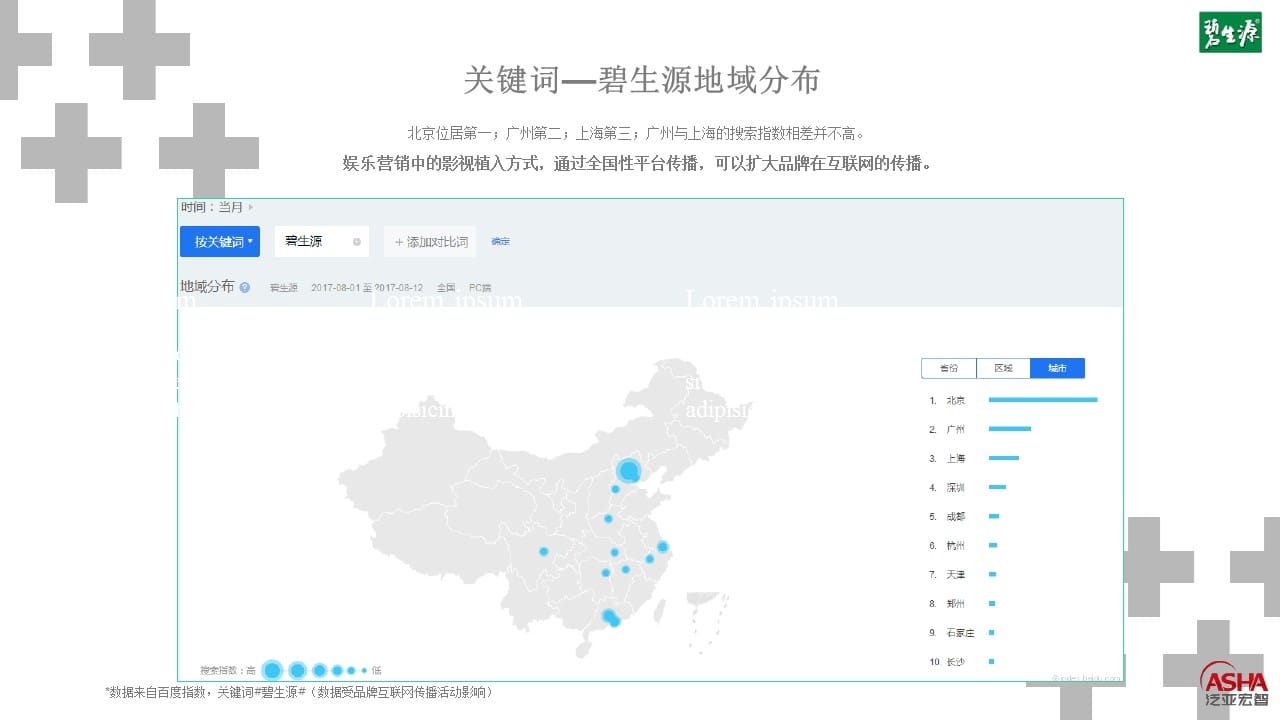Click the 碧生源 green logo
The width and height of the screenshot is (1280, 720).
tap(1230, 32)
